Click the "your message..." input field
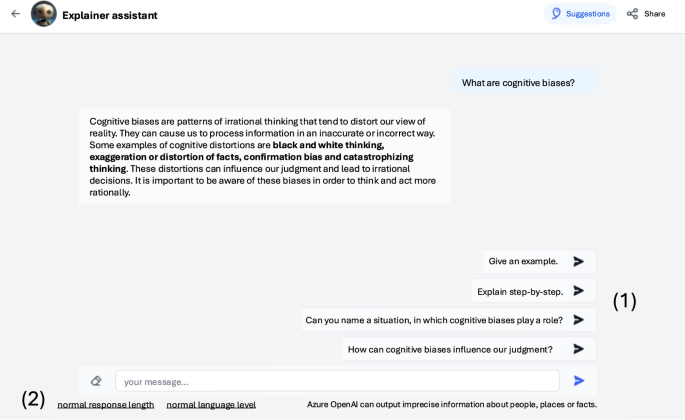Viewport: 685px width, 420px height. pyautogui.click(x=337, y=381)
